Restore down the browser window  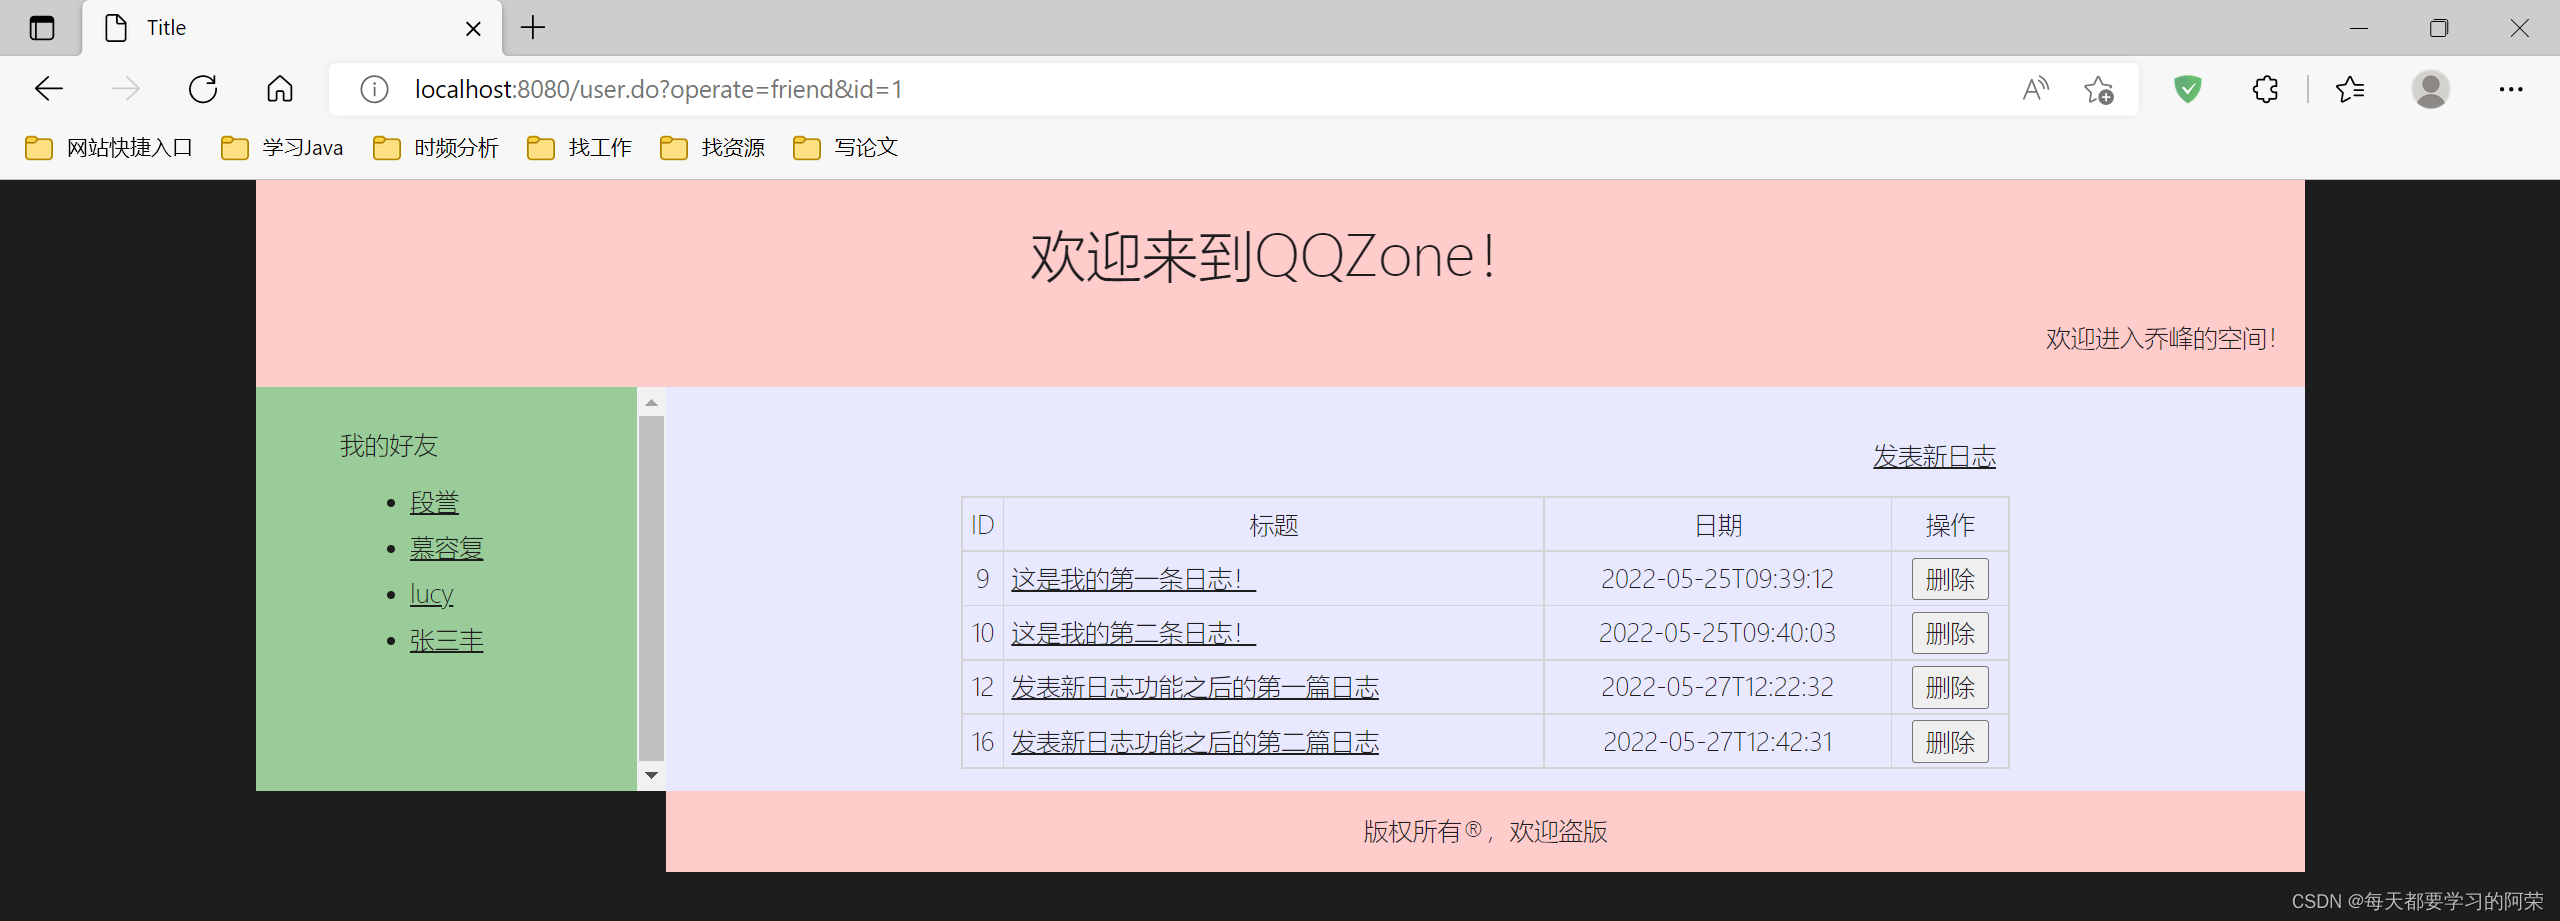pos(2439,28)
